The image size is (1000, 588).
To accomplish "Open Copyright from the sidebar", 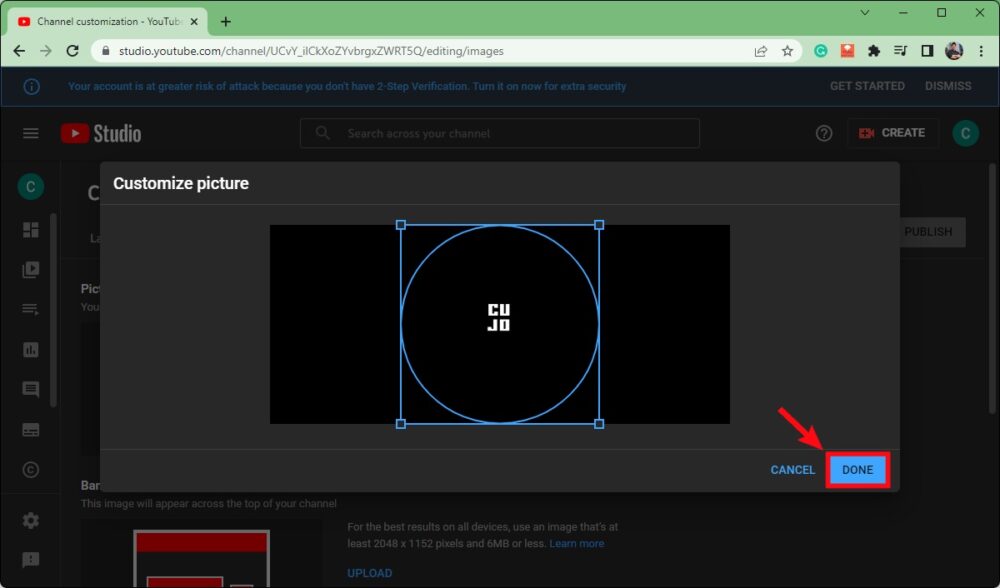I will [x=31, y=470].
